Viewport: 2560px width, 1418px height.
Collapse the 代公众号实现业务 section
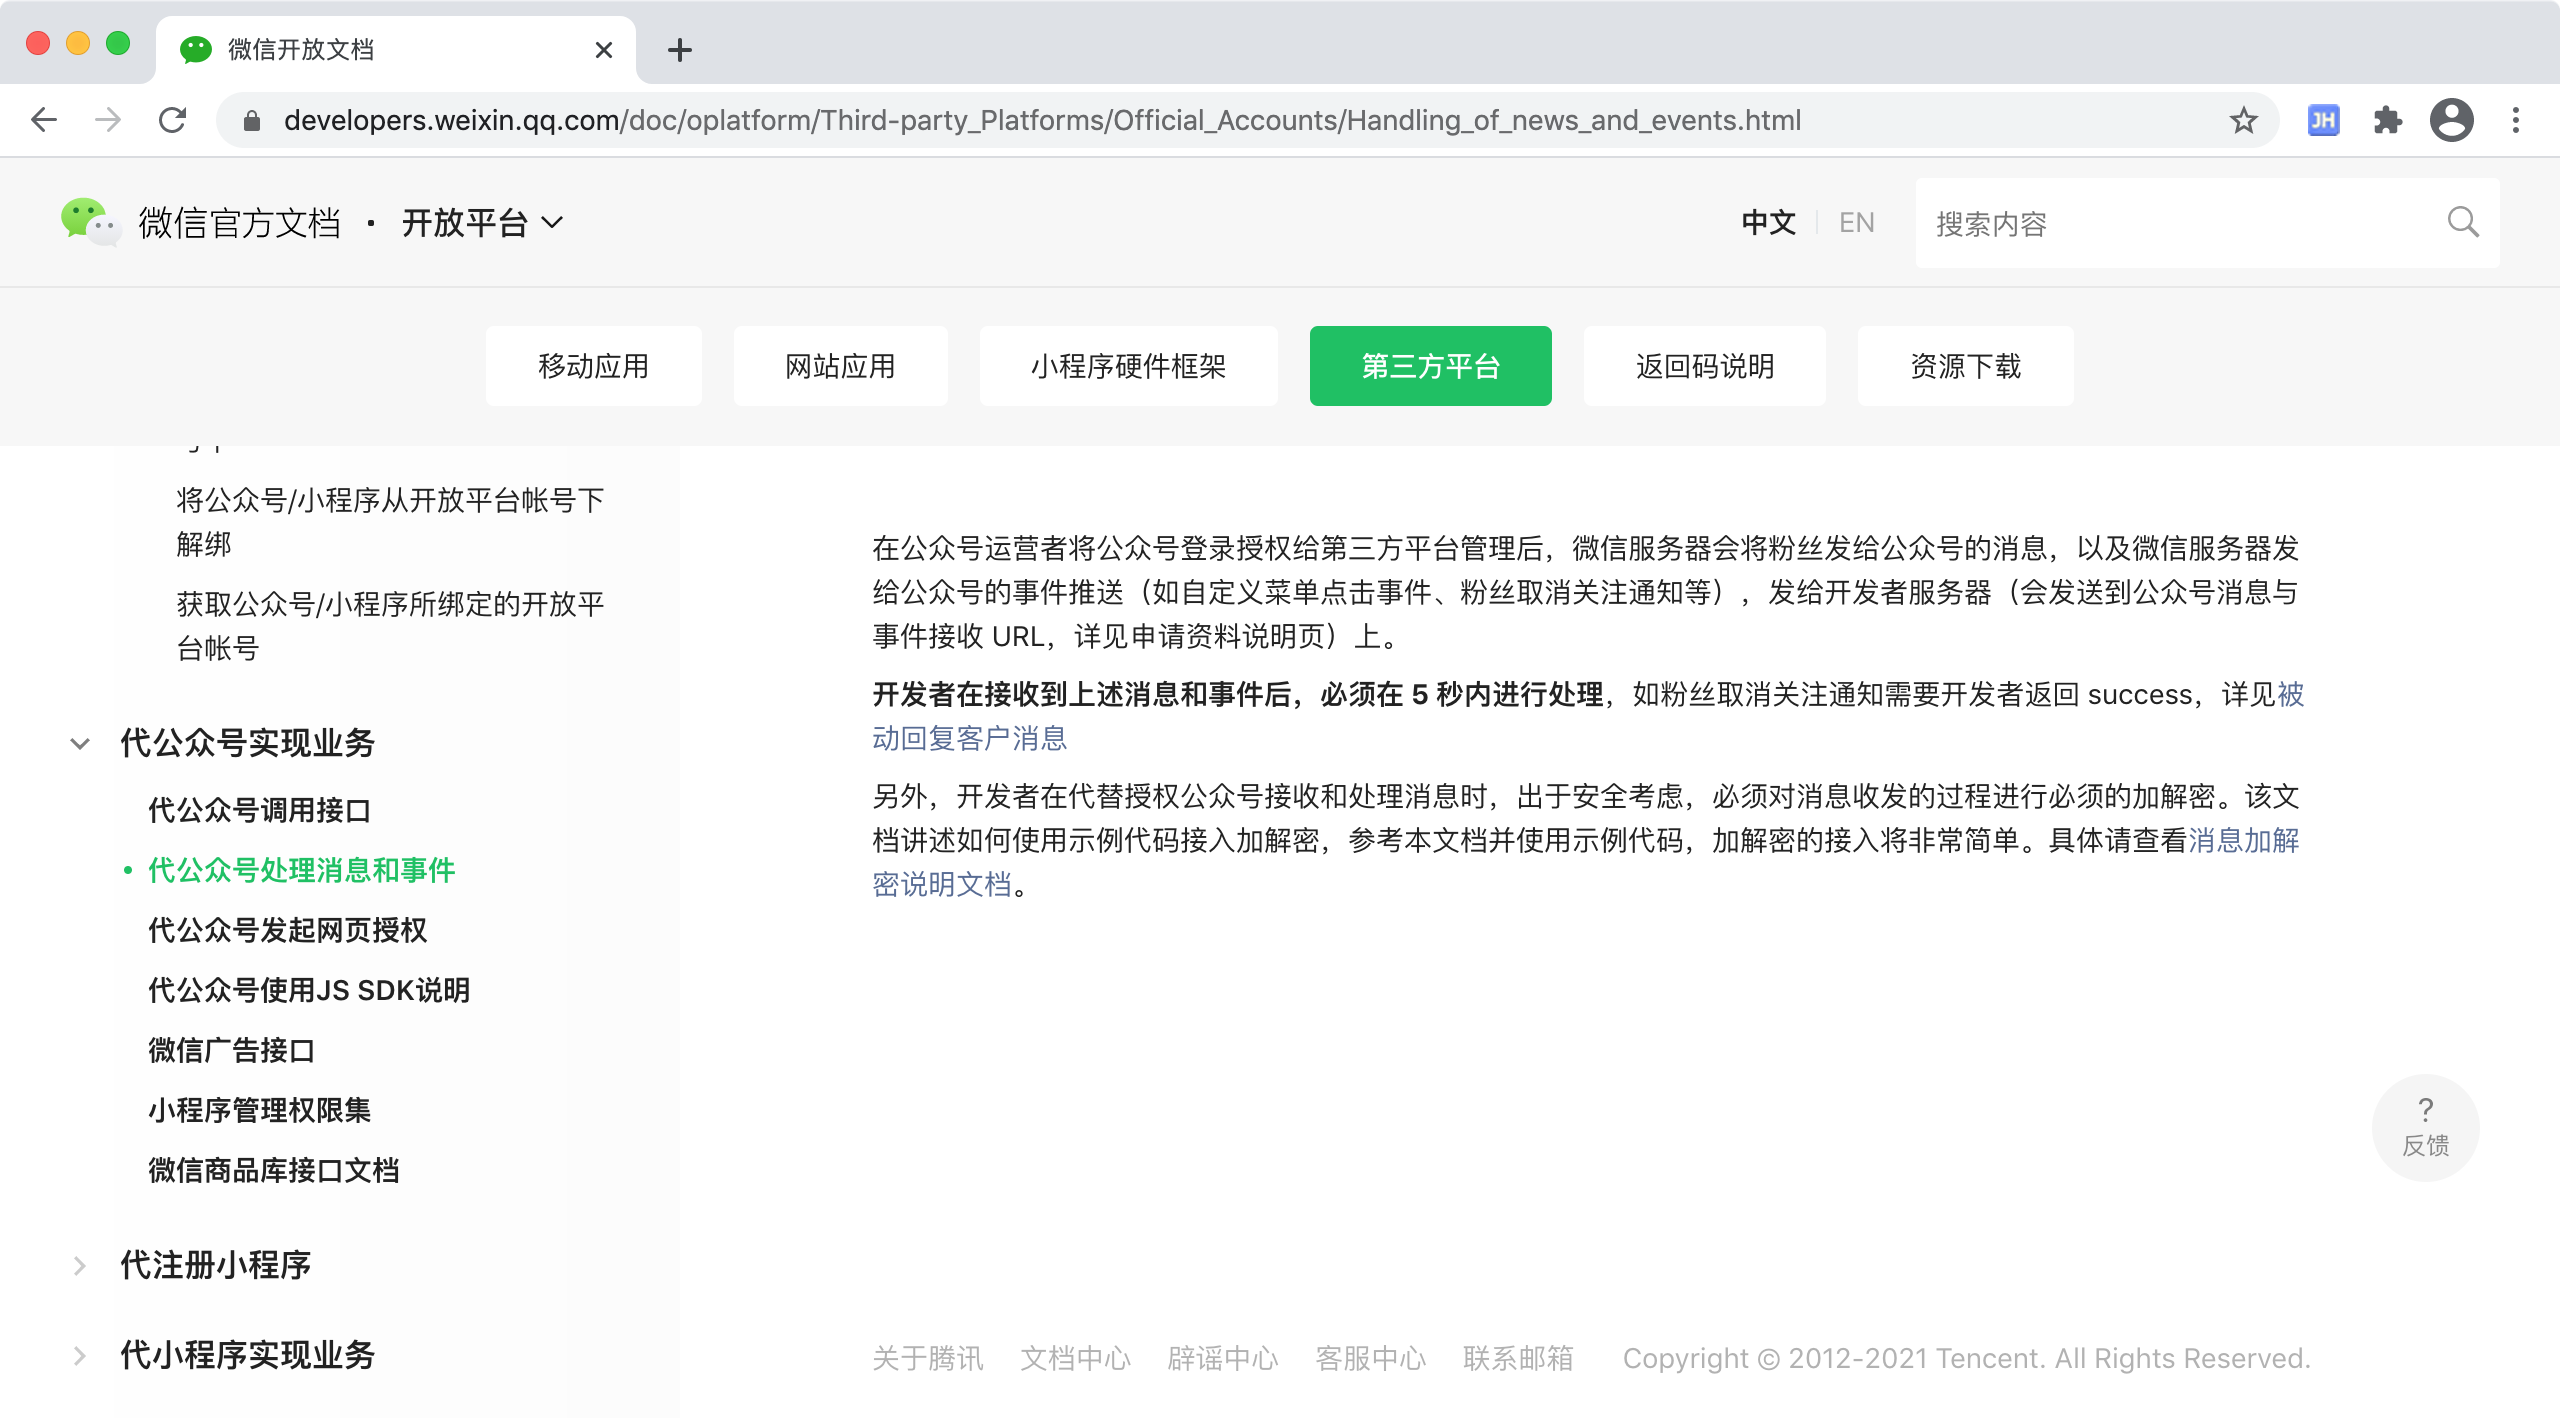click(x=80, y=743)
